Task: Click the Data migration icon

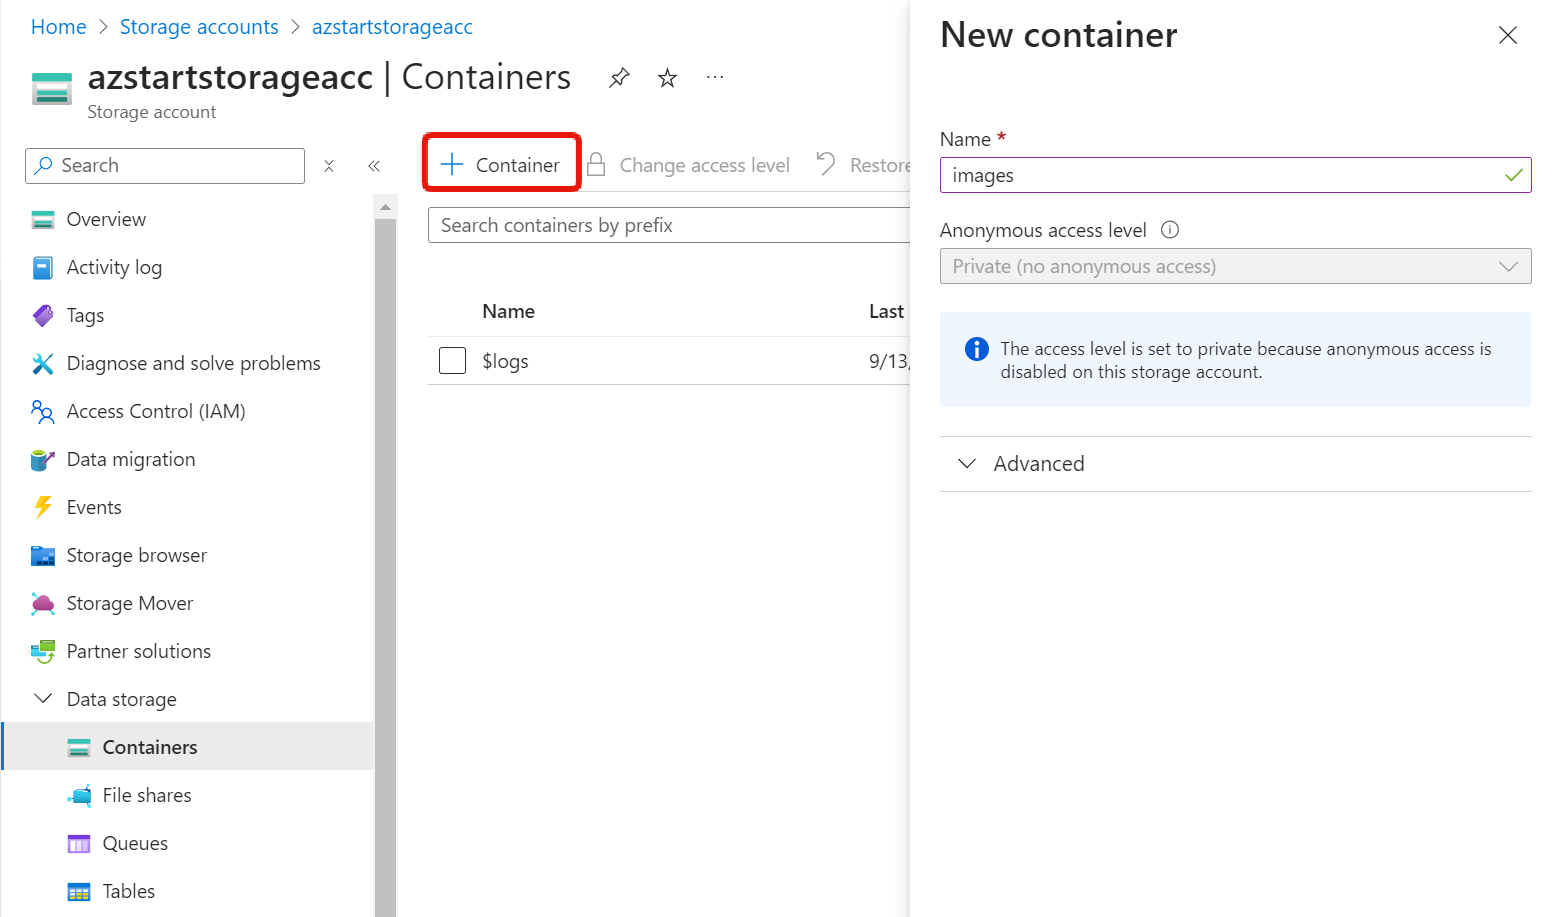Action: click(43, 460)
